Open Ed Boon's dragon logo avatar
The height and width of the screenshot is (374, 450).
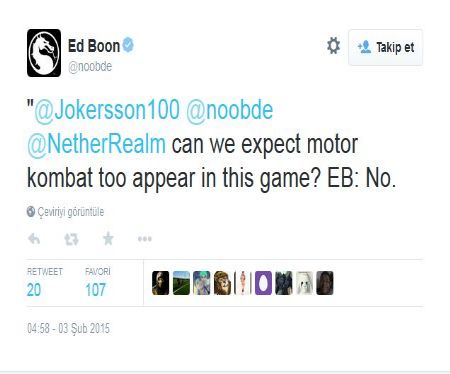tap(44, 53)
